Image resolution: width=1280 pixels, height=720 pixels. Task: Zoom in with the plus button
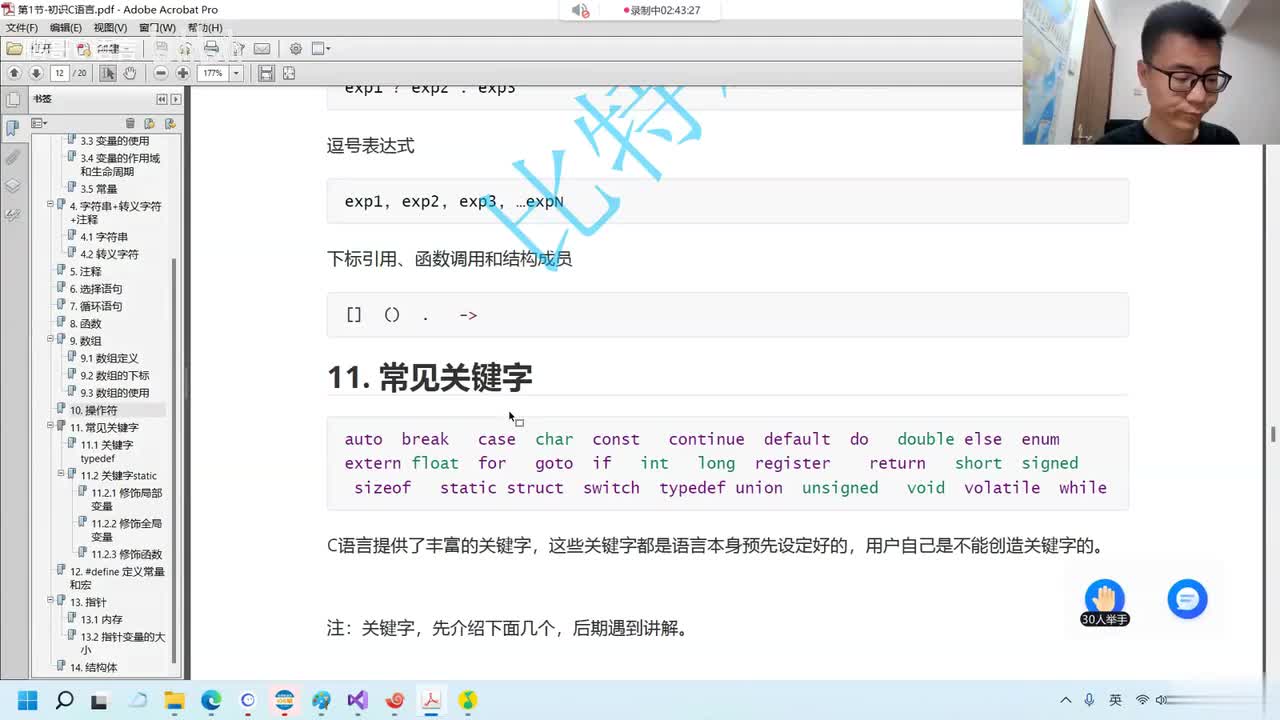point(182,73)
